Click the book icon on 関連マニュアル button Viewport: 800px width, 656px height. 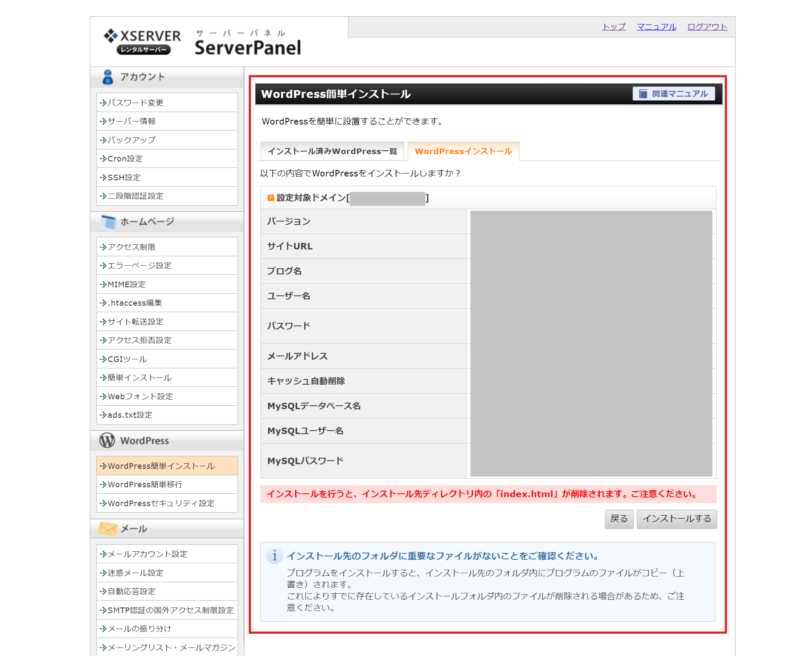(x=643, y=94)
